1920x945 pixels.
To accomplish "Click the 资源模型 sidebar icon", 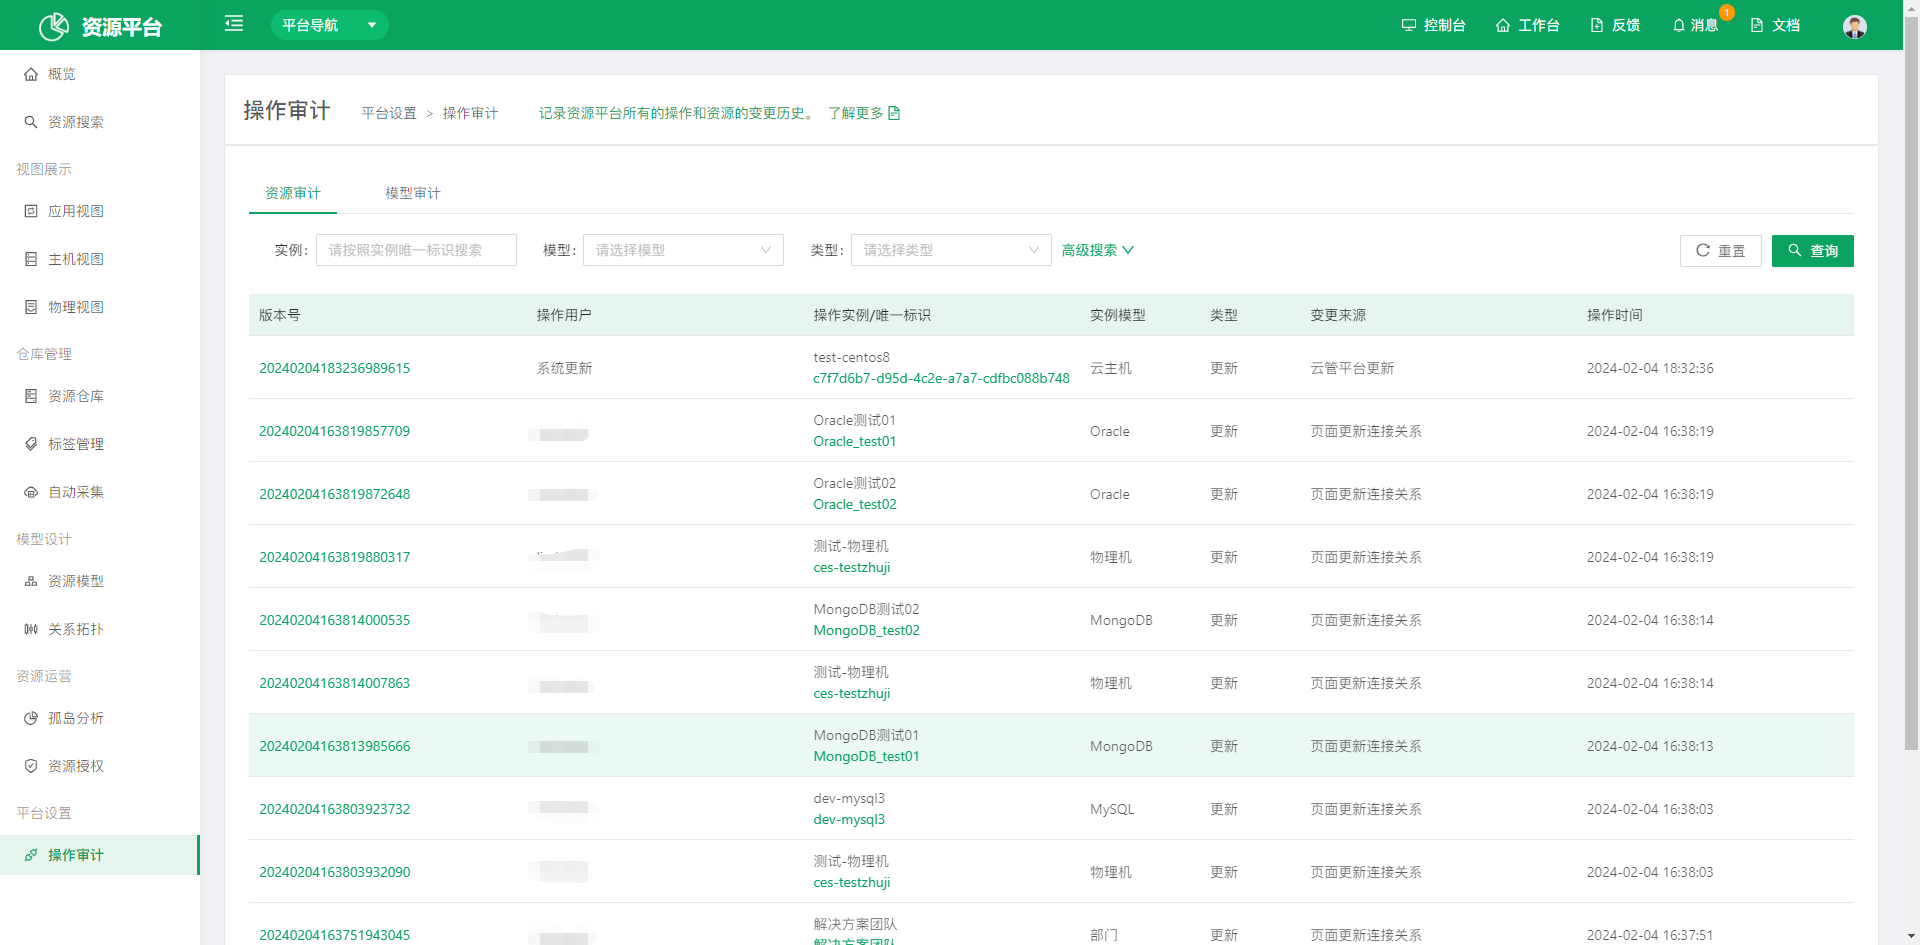I will 31,581.
